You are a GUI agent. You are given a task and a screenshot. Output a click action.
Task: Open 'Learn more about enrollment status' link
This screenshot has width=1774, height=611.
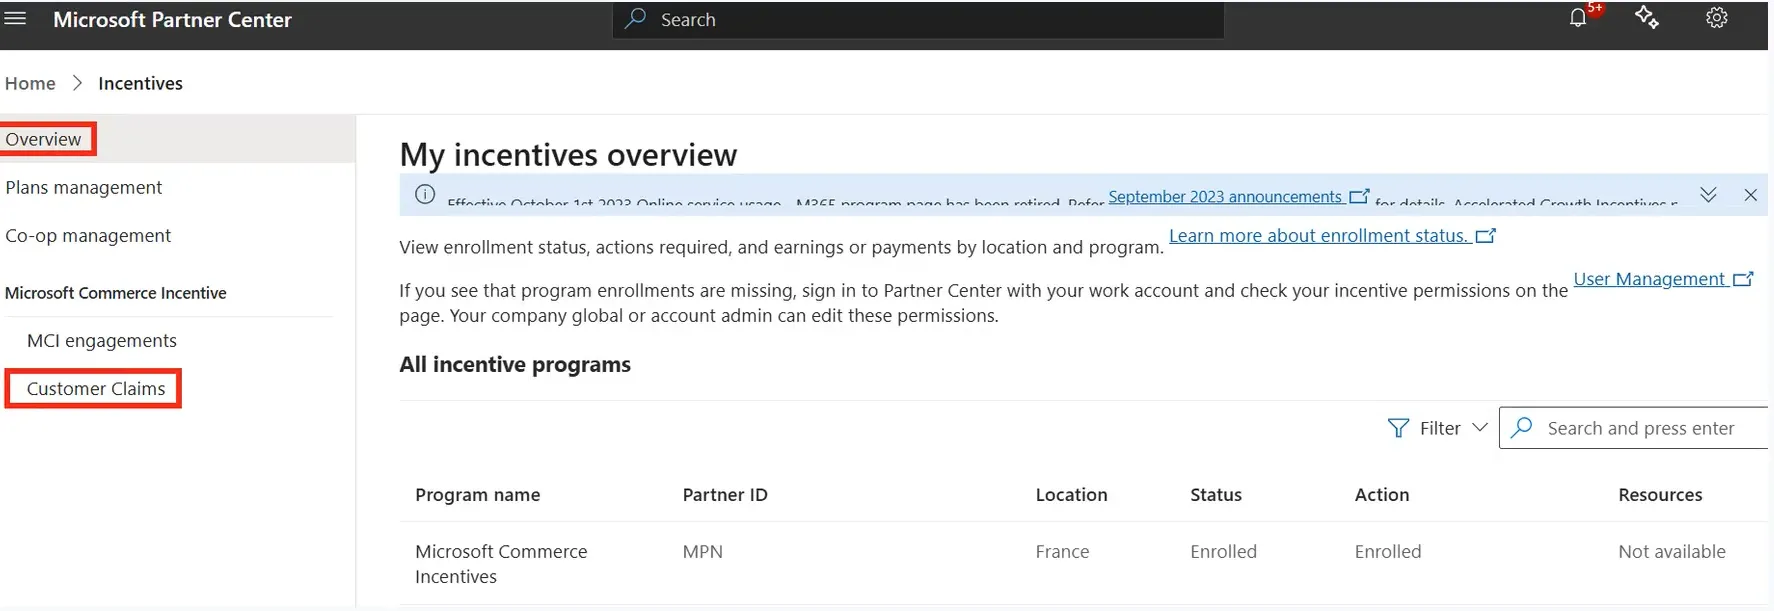click(1332, 235)
